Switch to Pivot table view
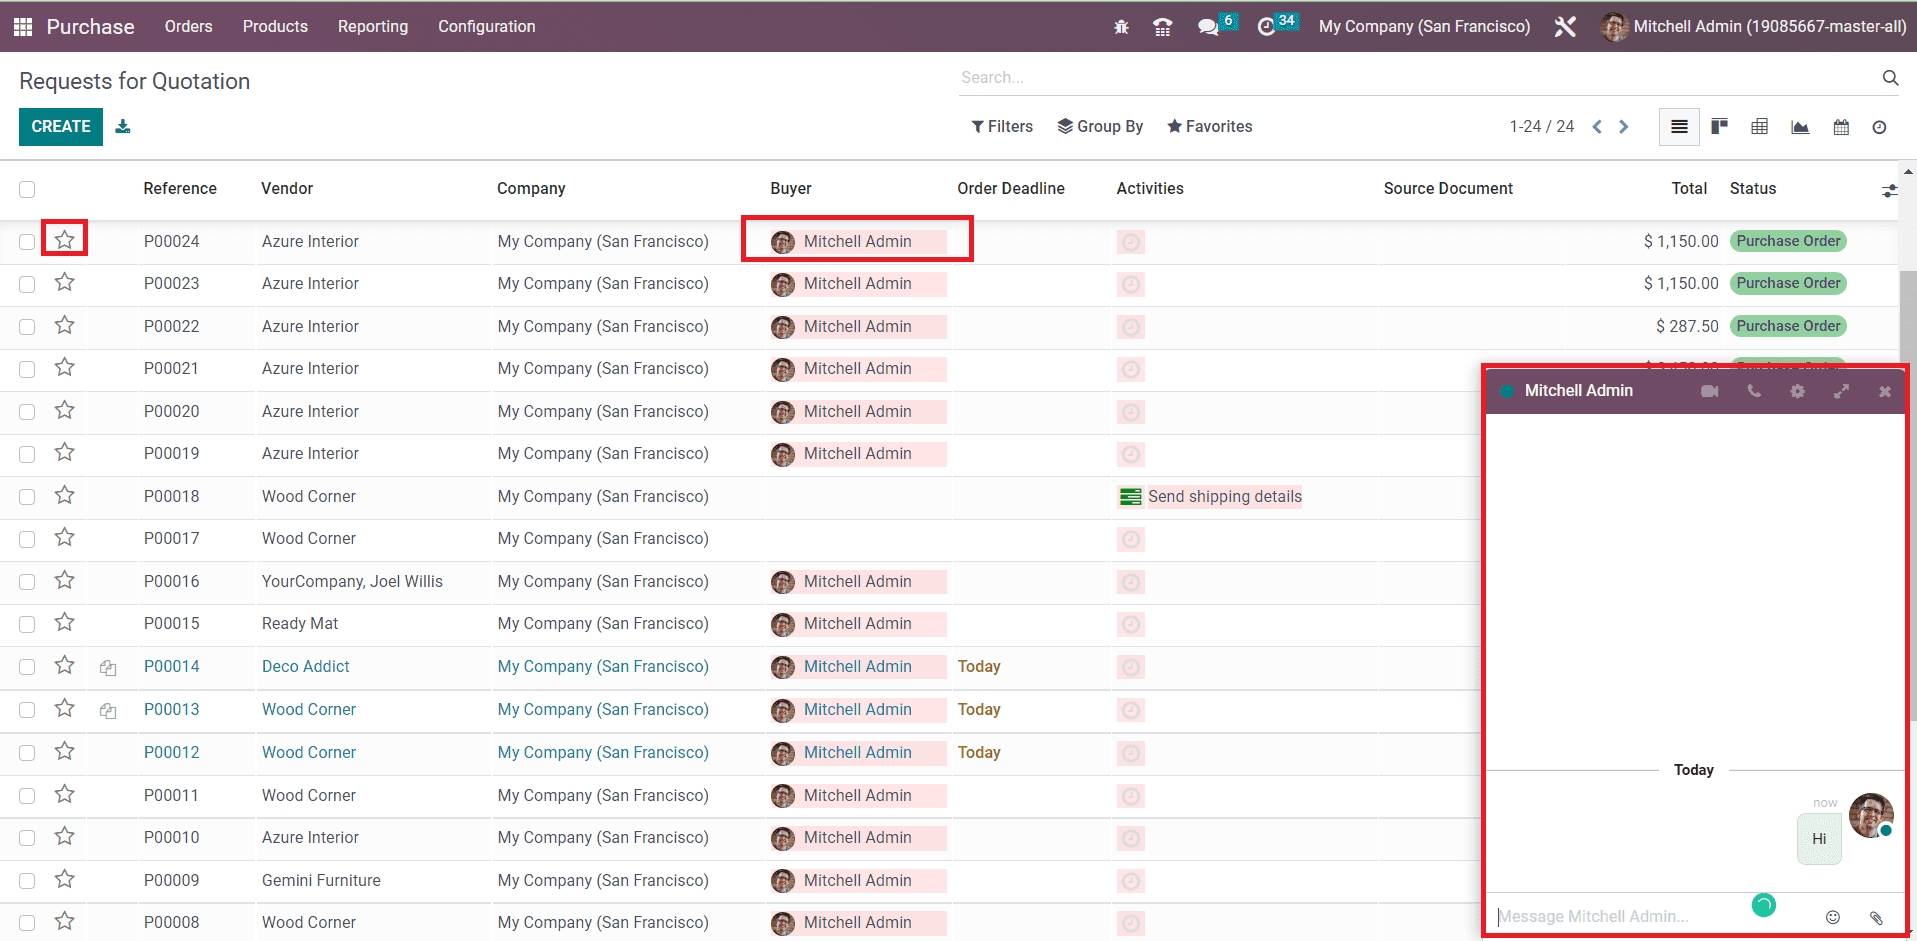 [1759, 127]
